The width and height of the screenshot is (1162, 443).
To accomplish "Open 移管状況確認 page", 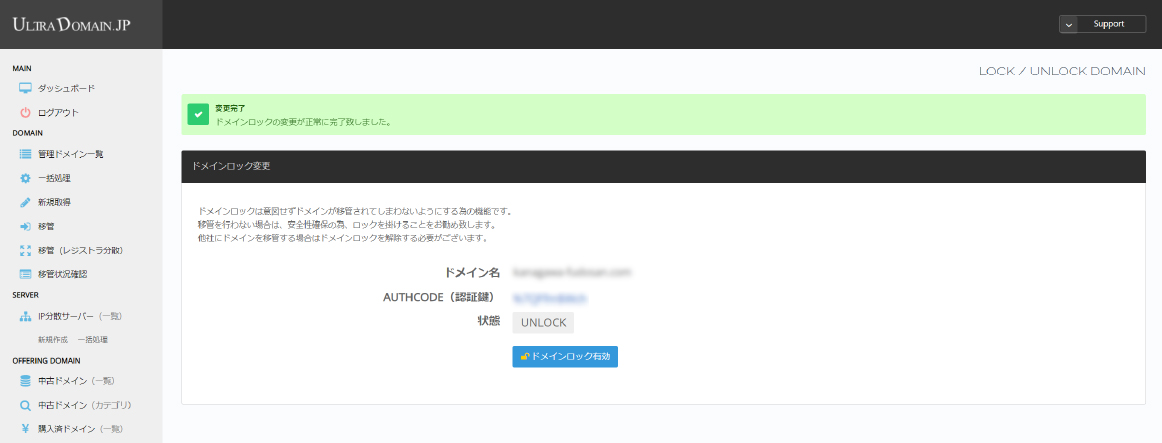I will click(62, 274).
